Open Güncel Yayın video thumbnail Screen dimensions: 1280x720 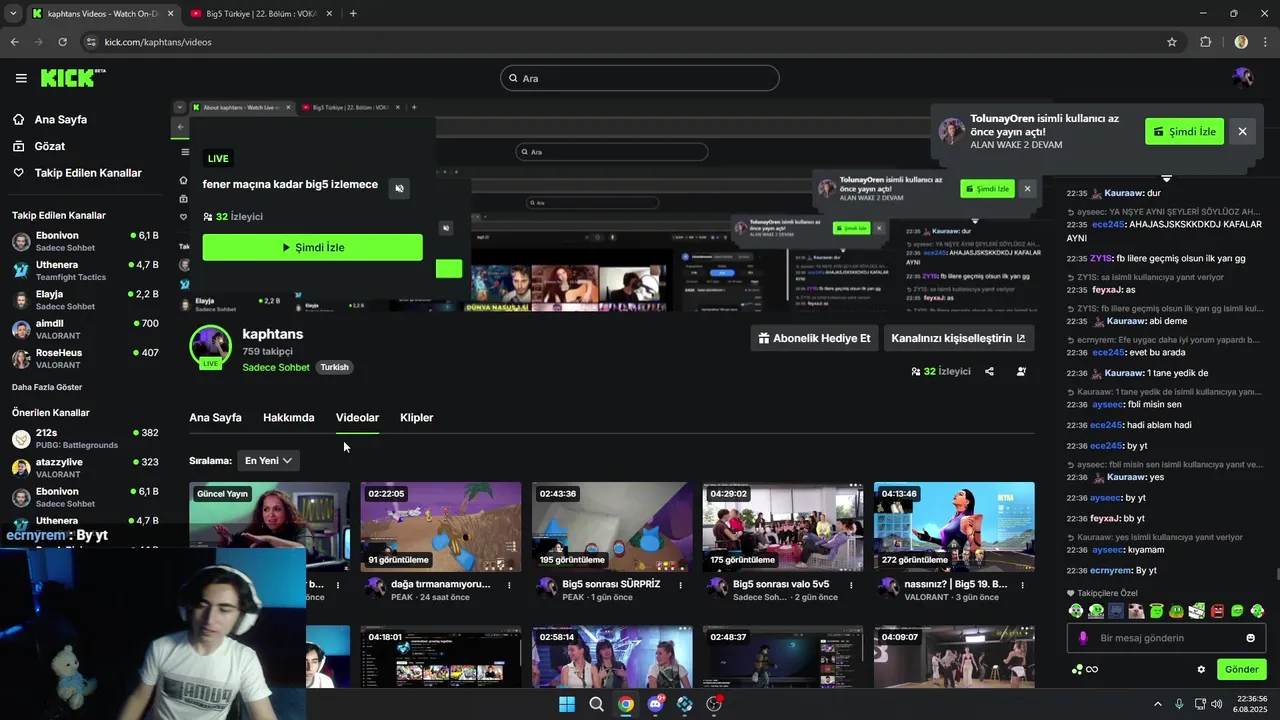pyautogui.click(x=269, y=527)
